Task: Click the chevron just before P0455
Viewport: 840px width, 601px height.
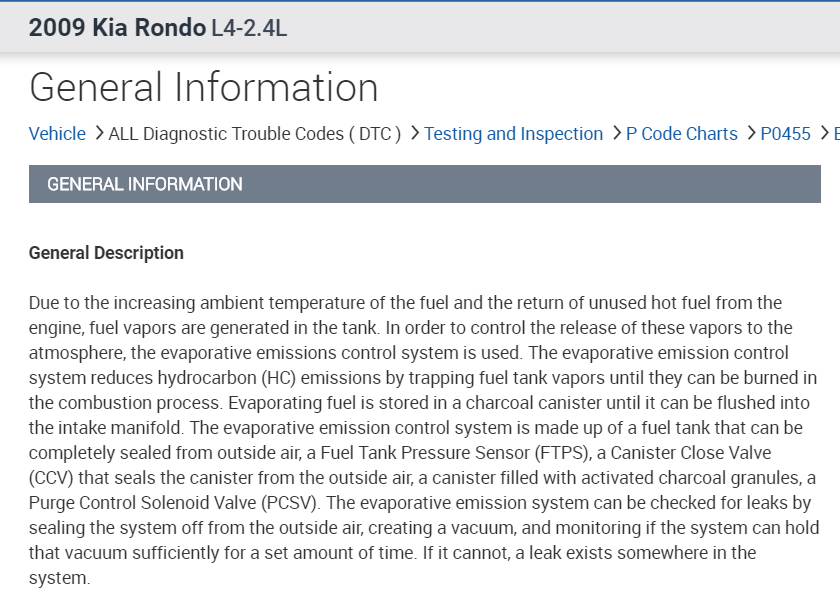Action: point(750,134)
